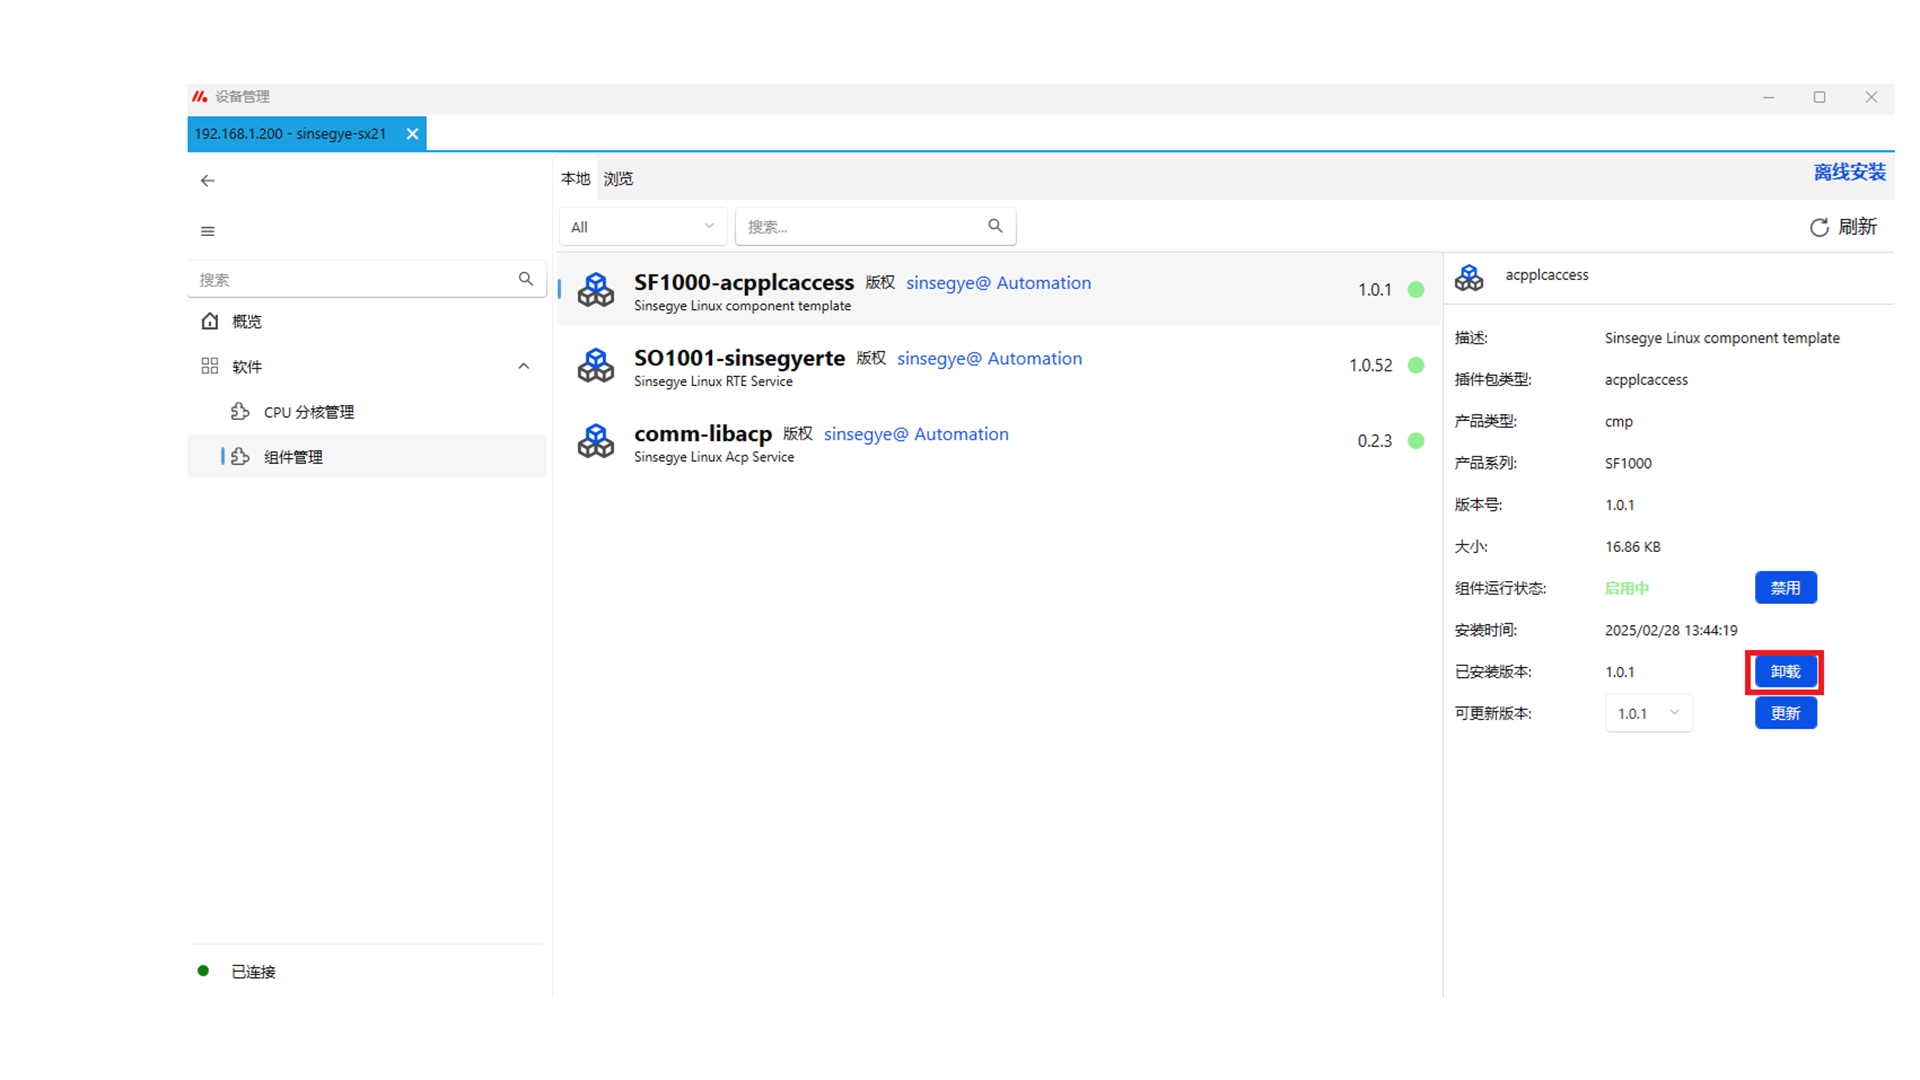
Task: Switch to the 浏览 tab
Action: tap(618, 179)
